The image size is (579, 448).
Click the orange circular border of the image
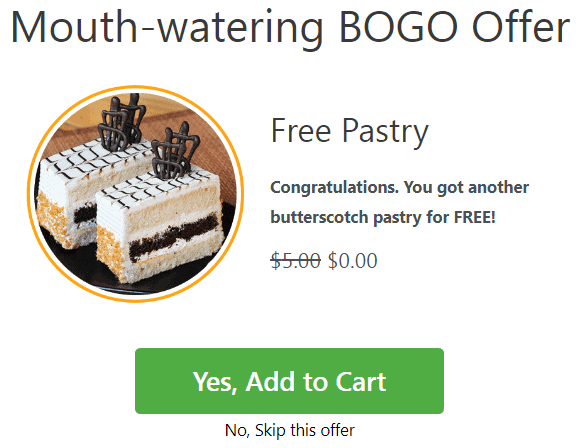click(x=136, y=87)
